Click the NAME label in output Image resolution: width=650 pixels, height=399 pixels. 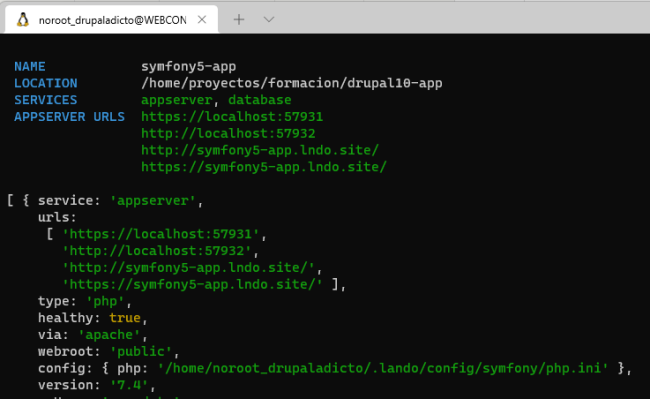[x=30, y=67]
